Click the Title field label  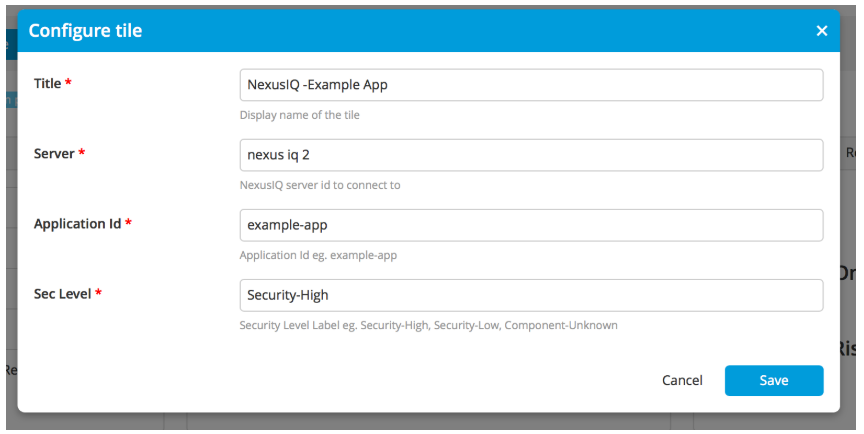click(47, 84)
